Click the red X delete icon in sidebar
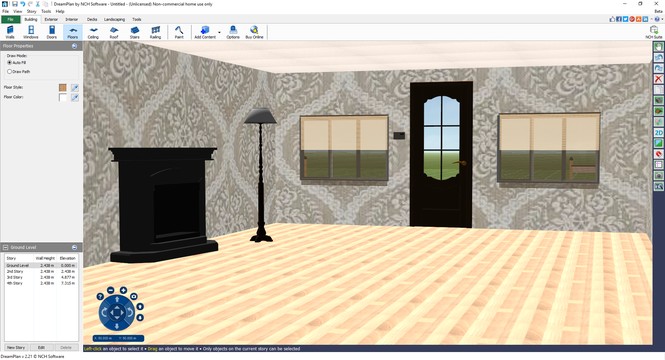 click(659, 79)
